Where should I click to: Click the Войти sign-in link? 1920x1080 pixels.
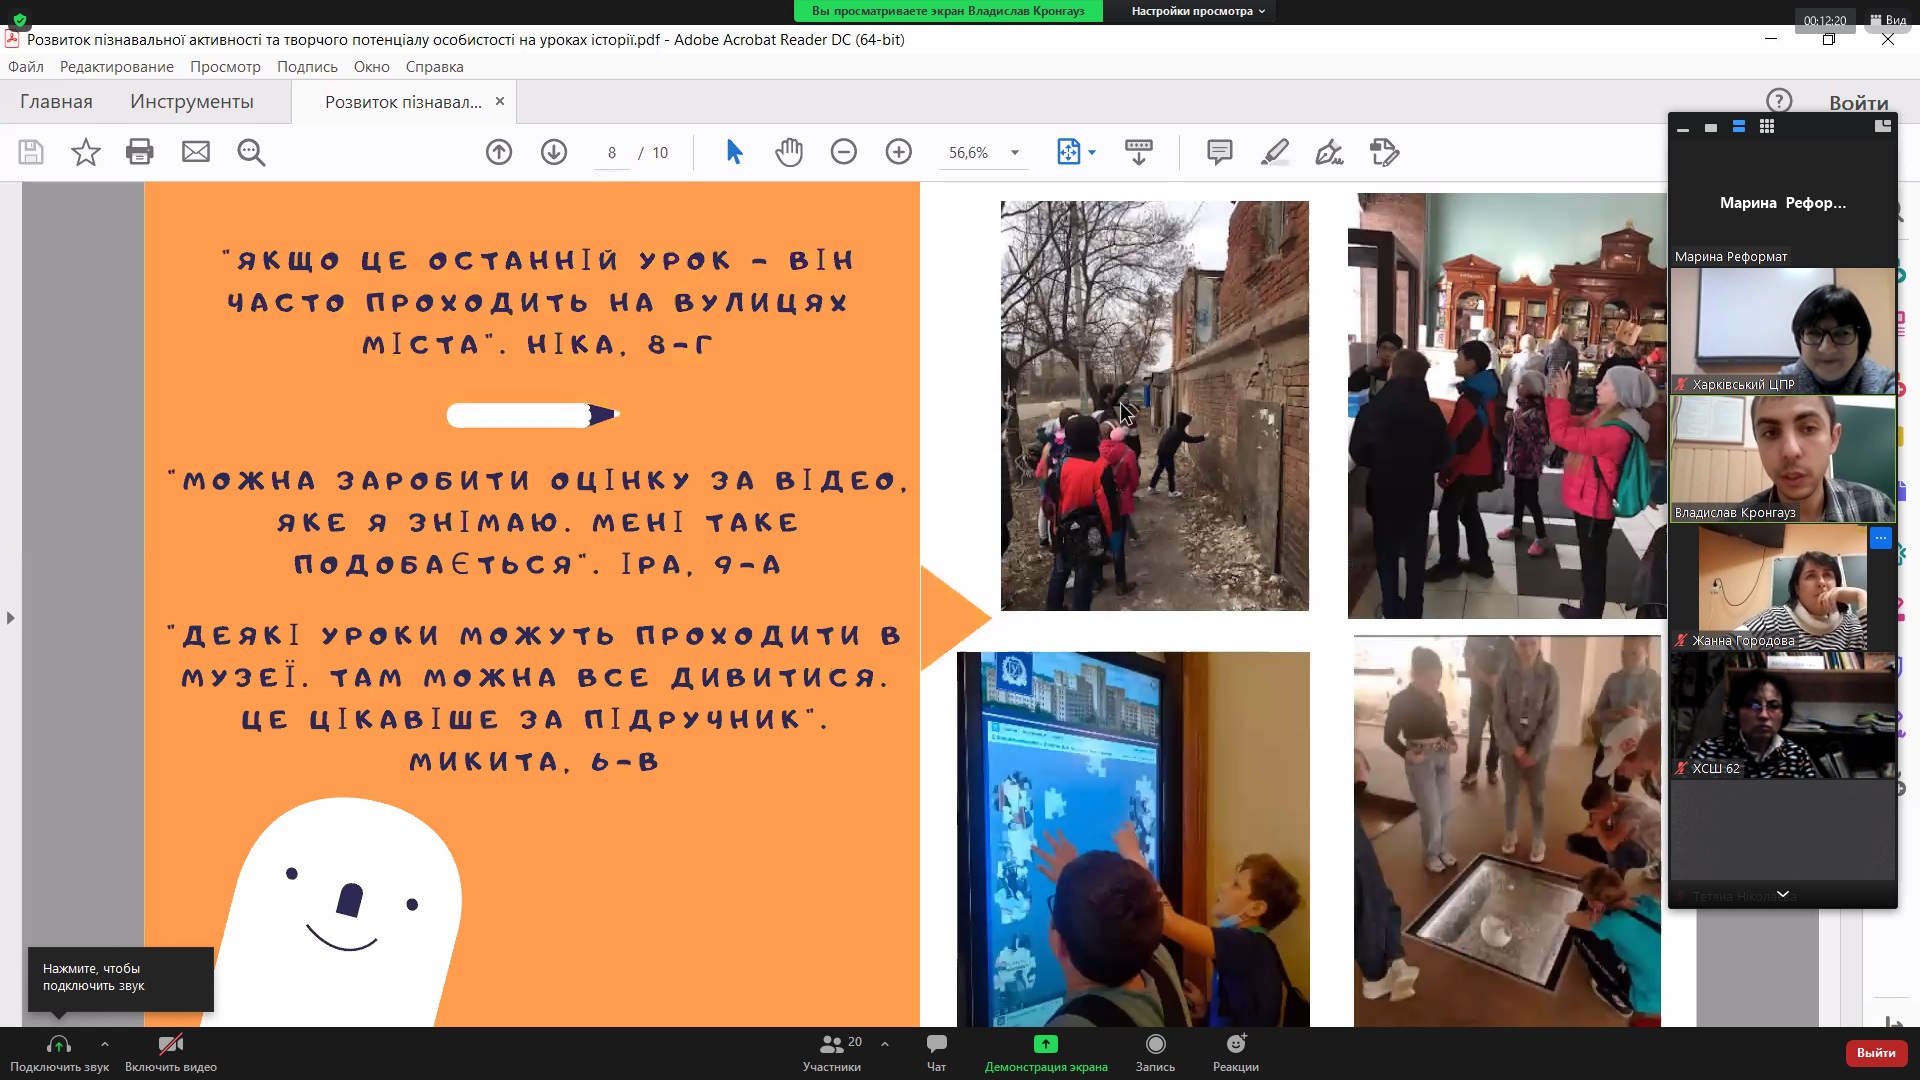1858,103
